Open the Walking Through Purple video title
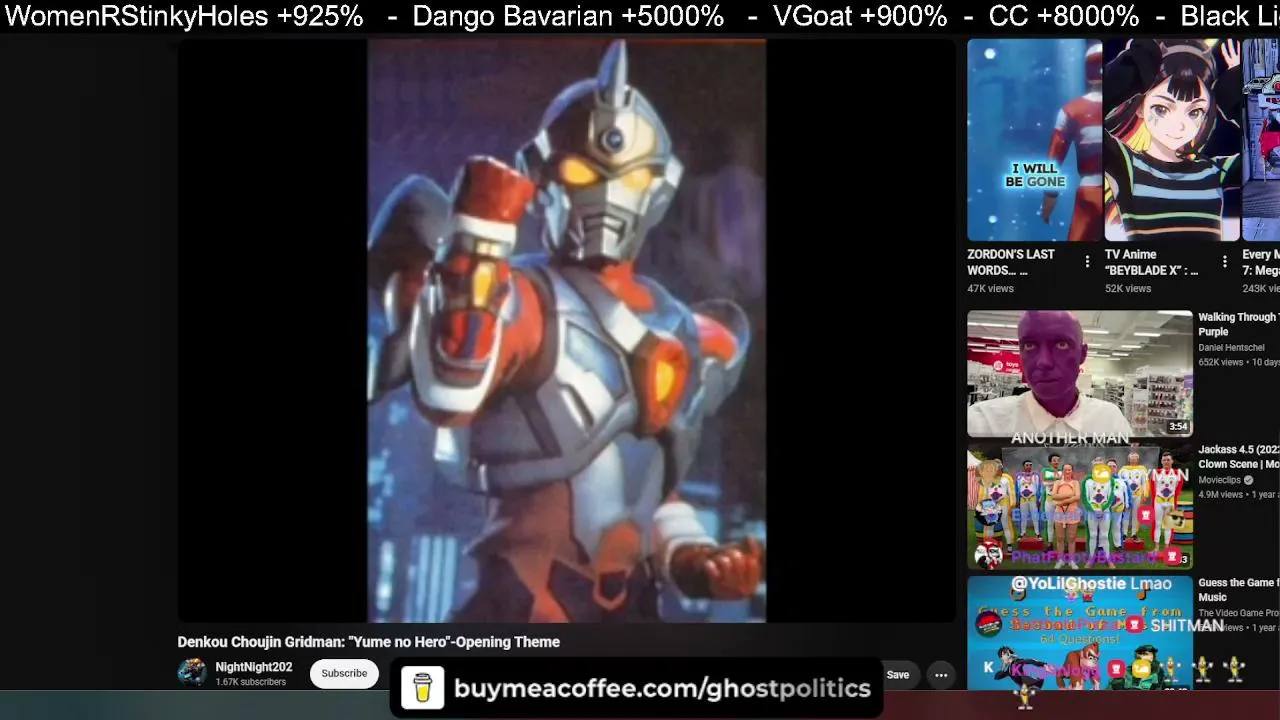The width and height of the screenshot is (1280, 720). [x=1238, y=324]
